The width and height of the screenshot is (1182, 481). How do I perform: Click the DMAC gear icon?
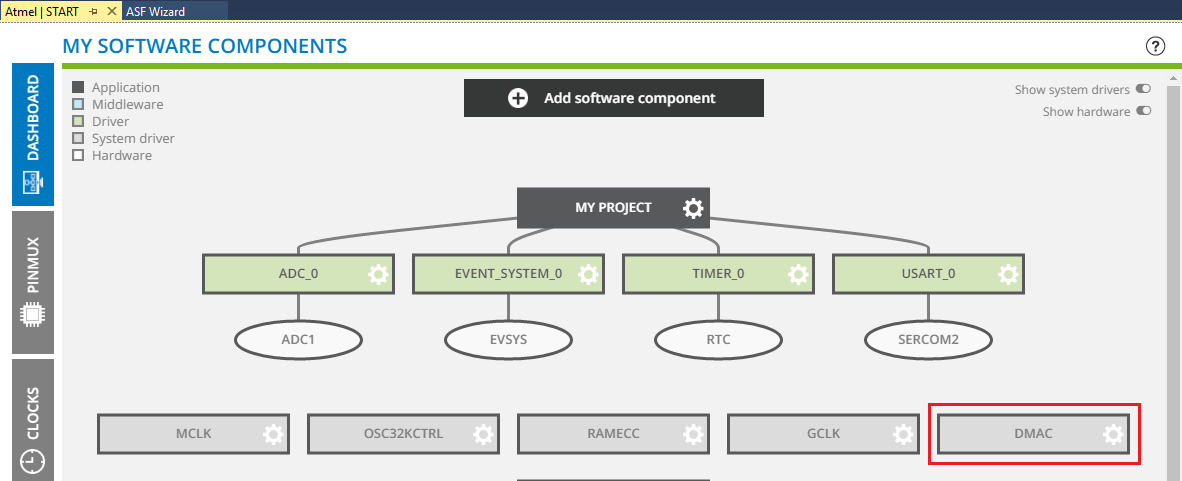click(x=1113, y=434)
